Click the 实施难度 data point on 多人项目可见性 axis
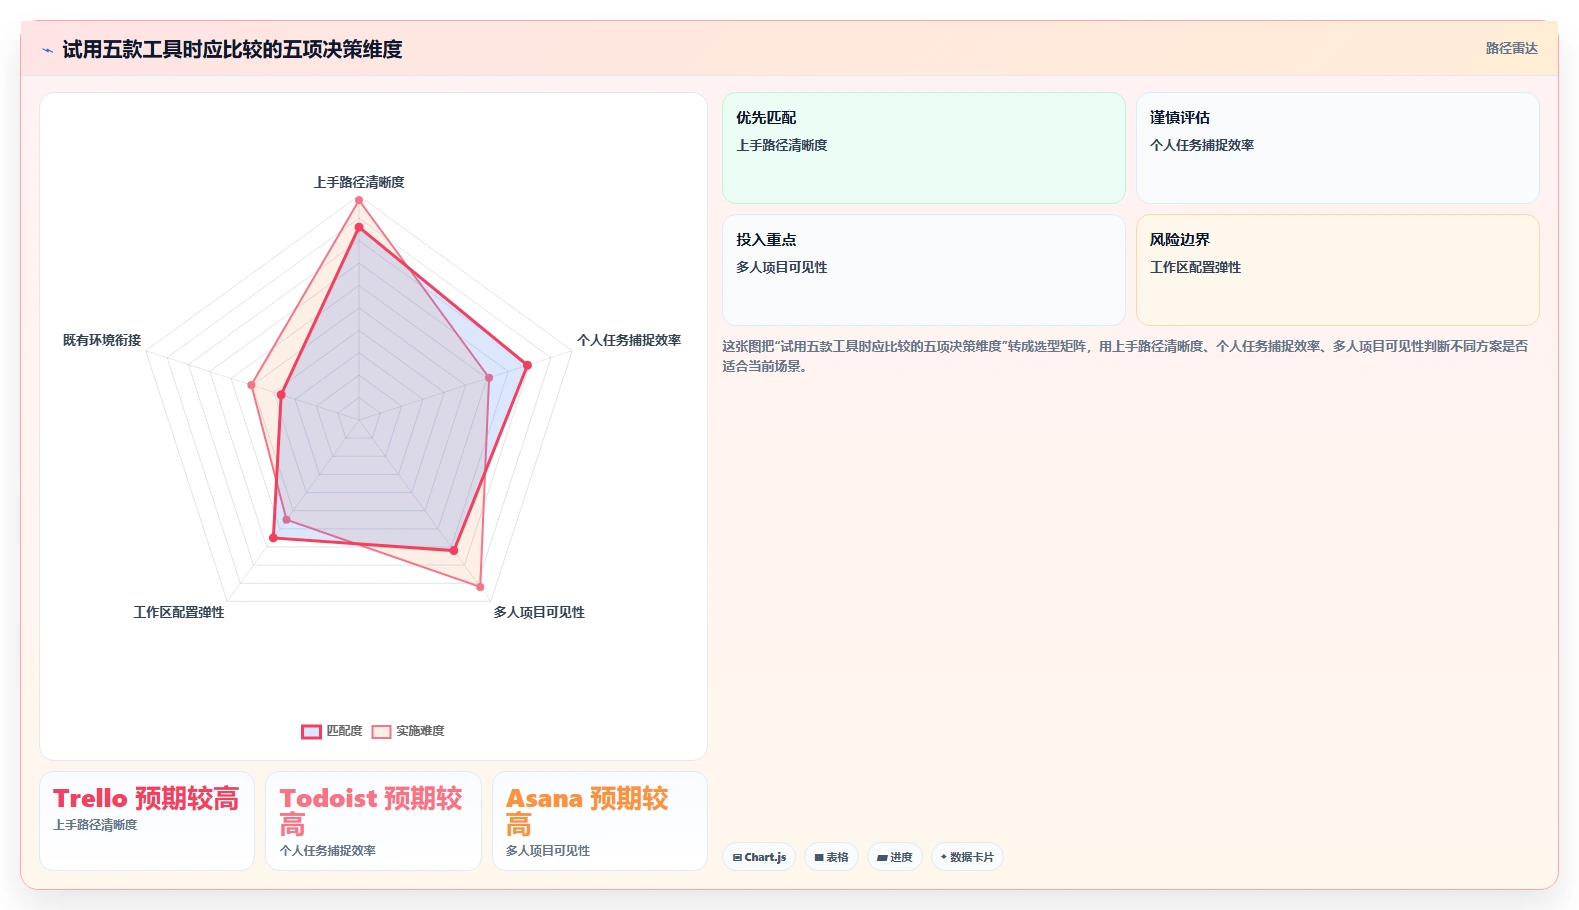Viewport: 1579px width, 910px height. pyautogui.click(x=480, y=587)
